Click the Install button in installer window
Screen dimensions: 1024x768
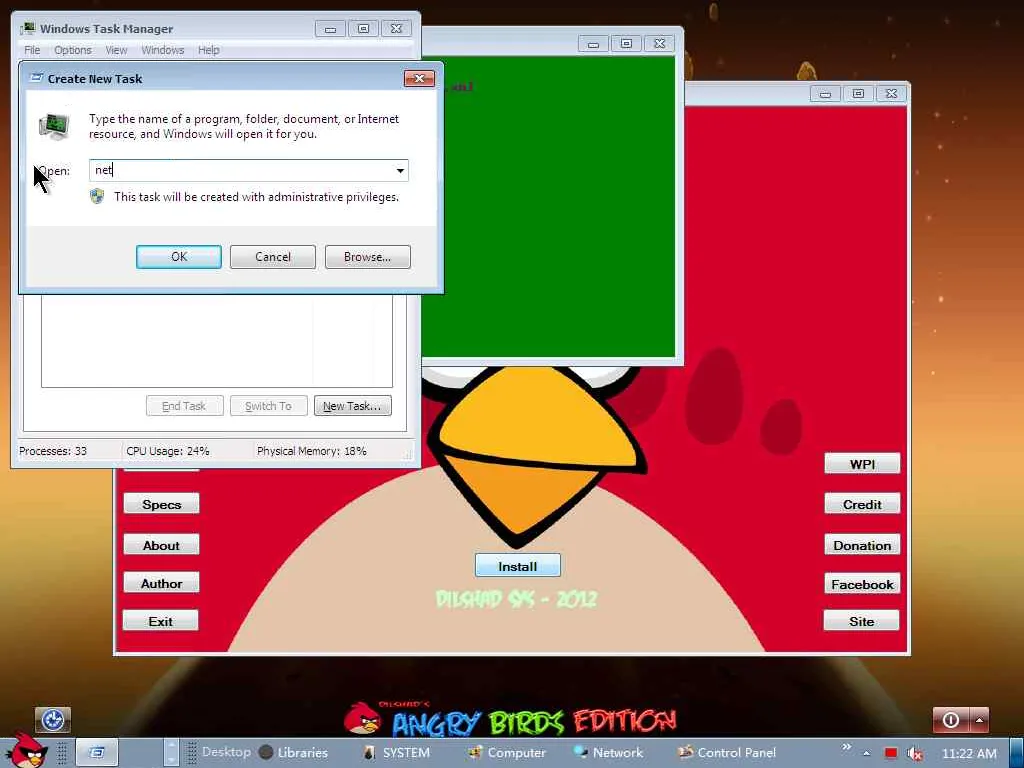(517, 566)
